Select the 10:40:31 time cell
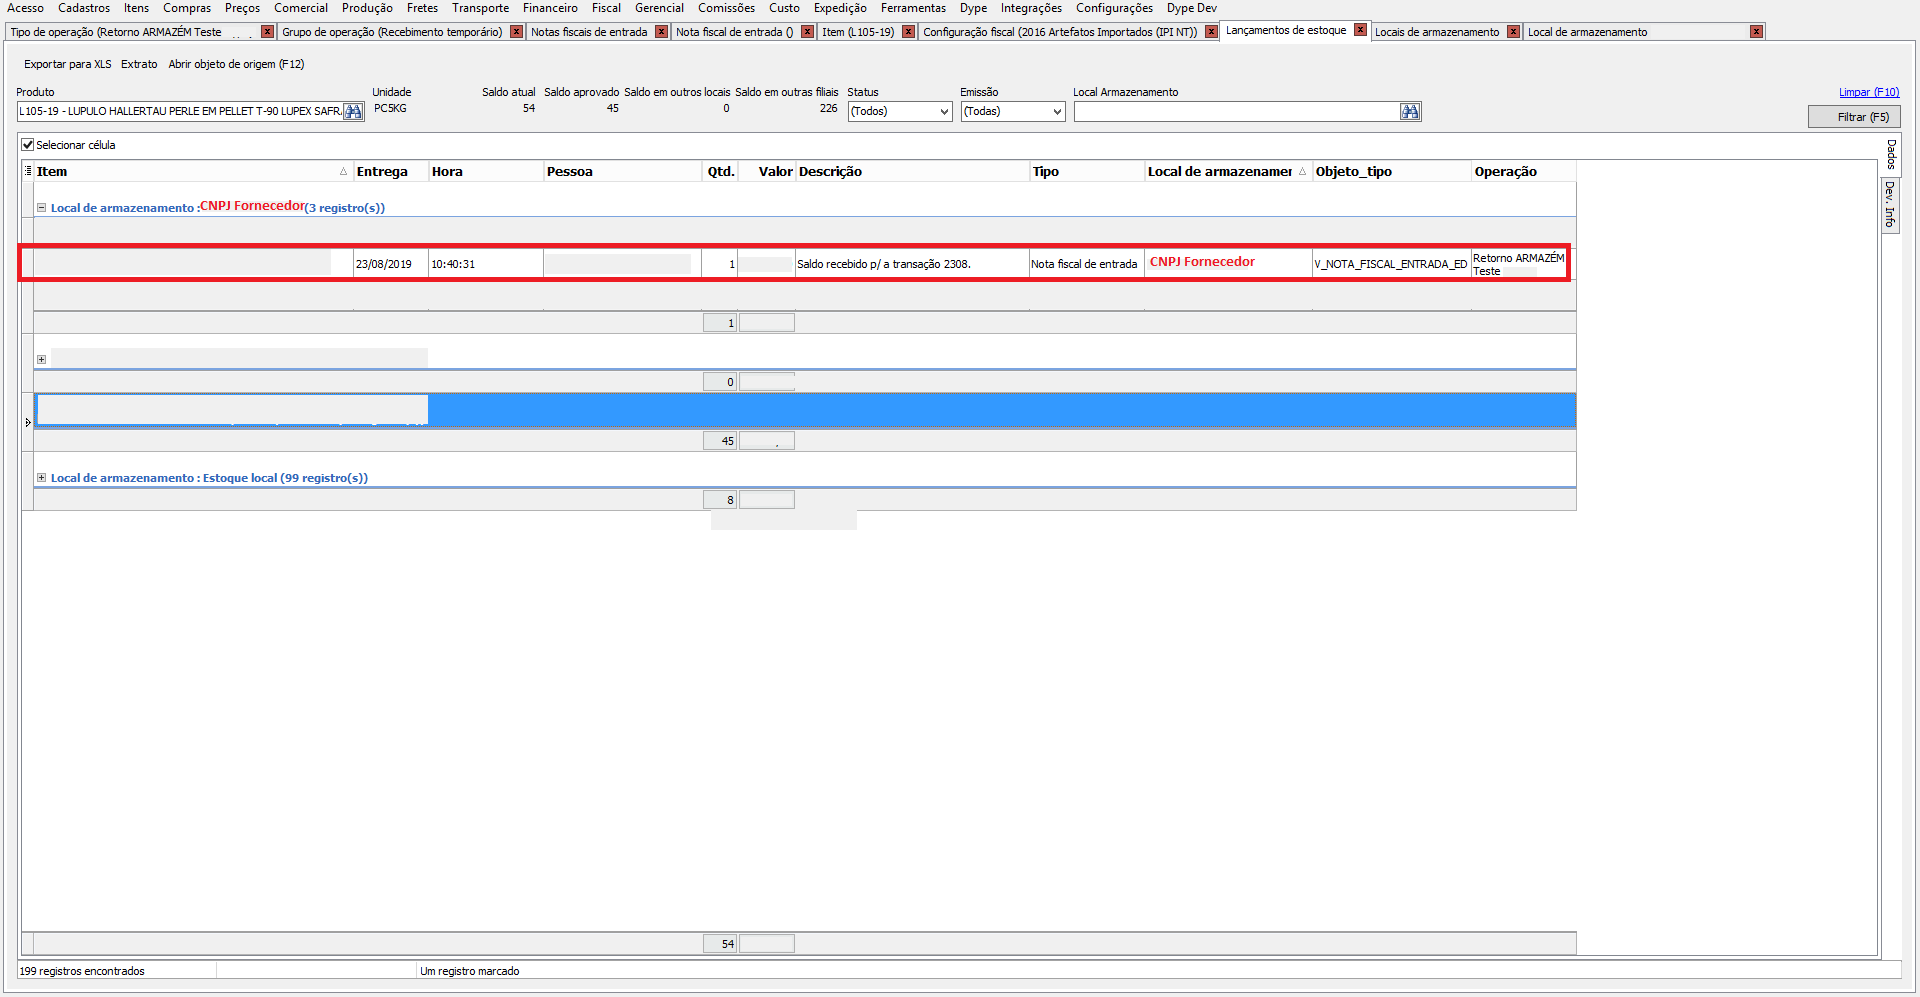Viewport: 1920px width, 997px height. click(x=486, y=264)
